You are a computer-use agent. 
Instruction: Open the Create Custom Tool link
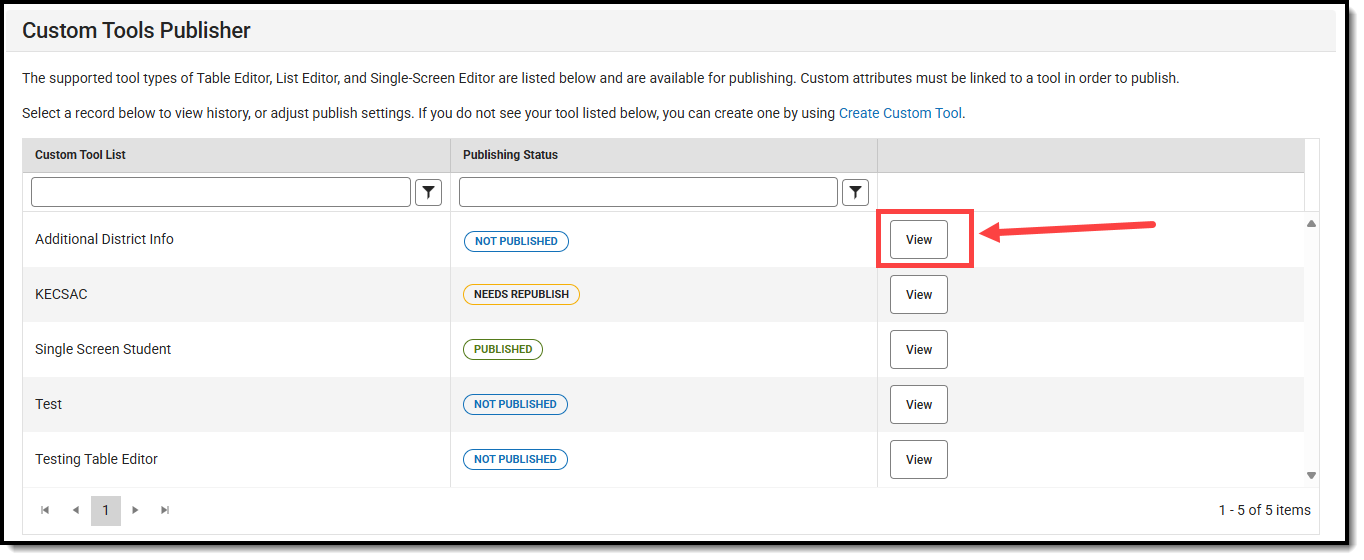point(900,113)
